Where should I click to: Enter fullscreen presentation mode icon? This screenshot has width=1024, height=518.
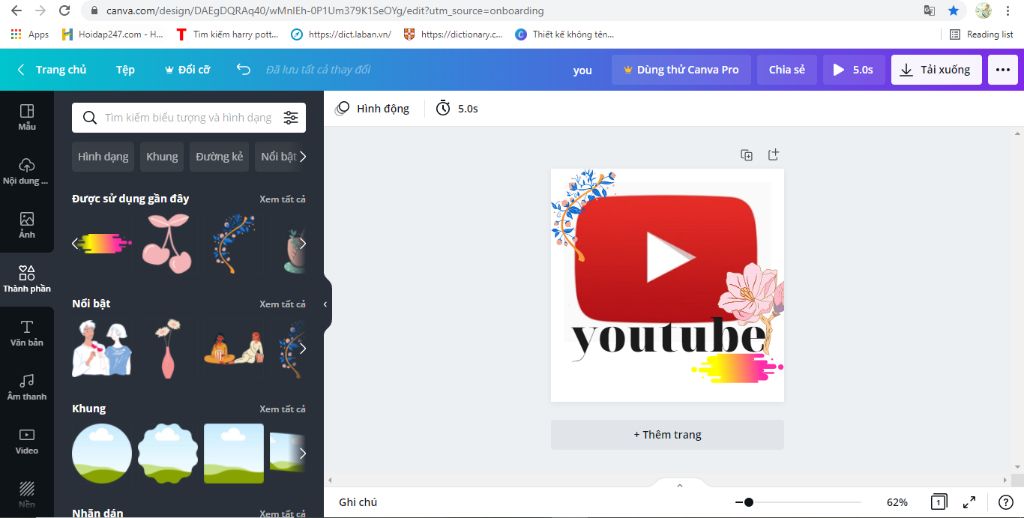[969, 502]
